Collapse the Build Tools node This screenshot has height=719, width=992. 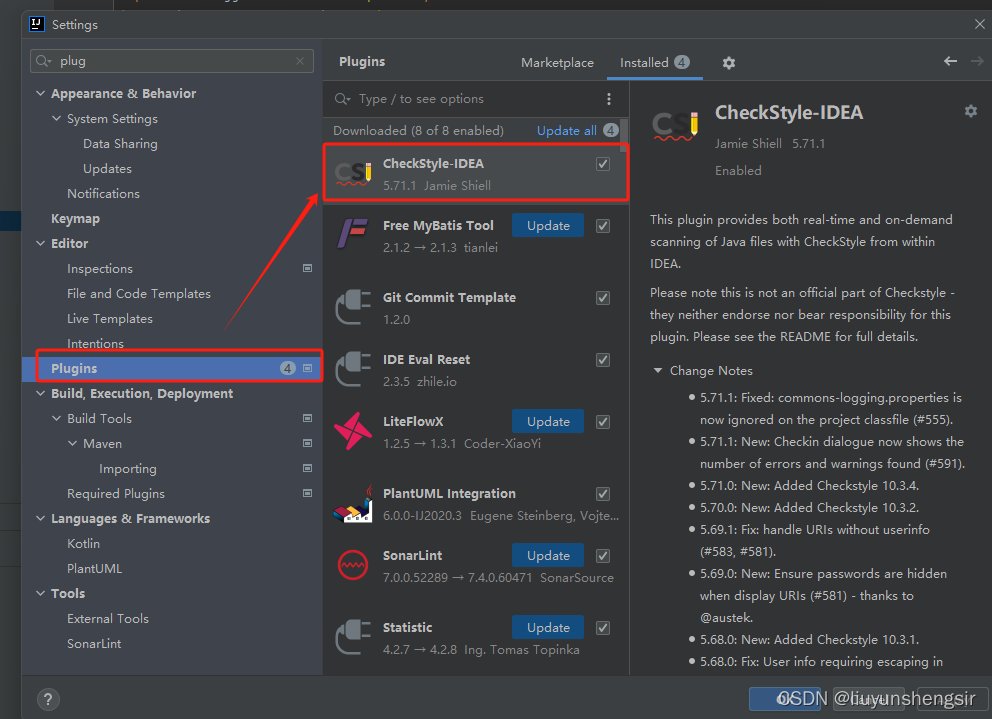pyautogui.click(x=56, y=418)
